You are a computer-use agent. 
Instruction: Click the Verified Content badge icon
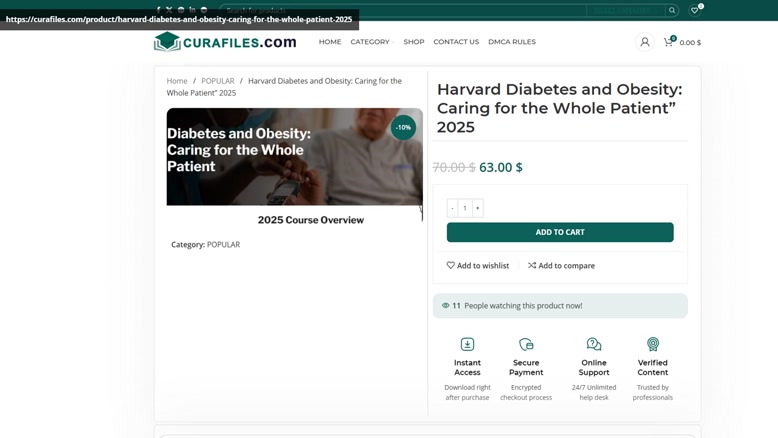coord(652,344)
